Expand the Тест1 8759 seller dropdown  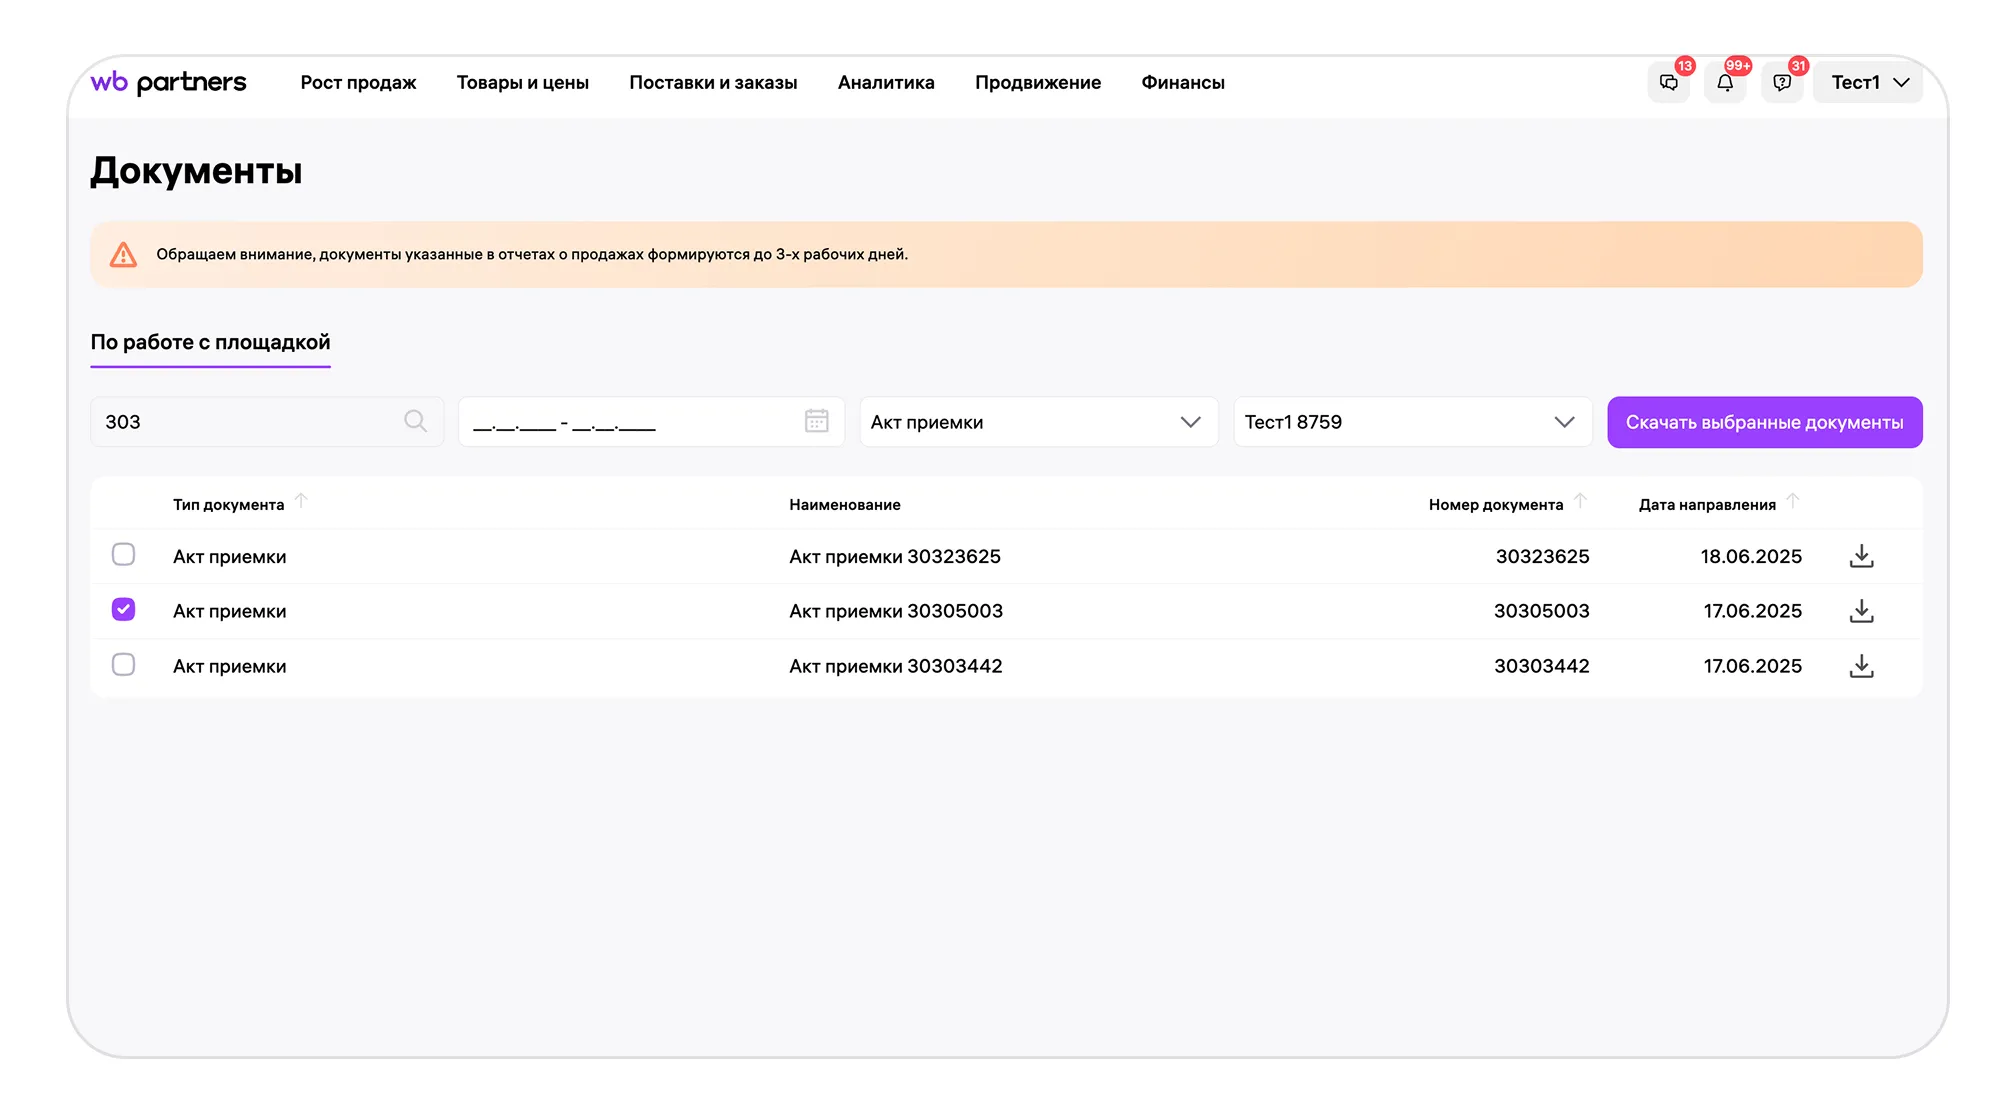point(1413,422)
